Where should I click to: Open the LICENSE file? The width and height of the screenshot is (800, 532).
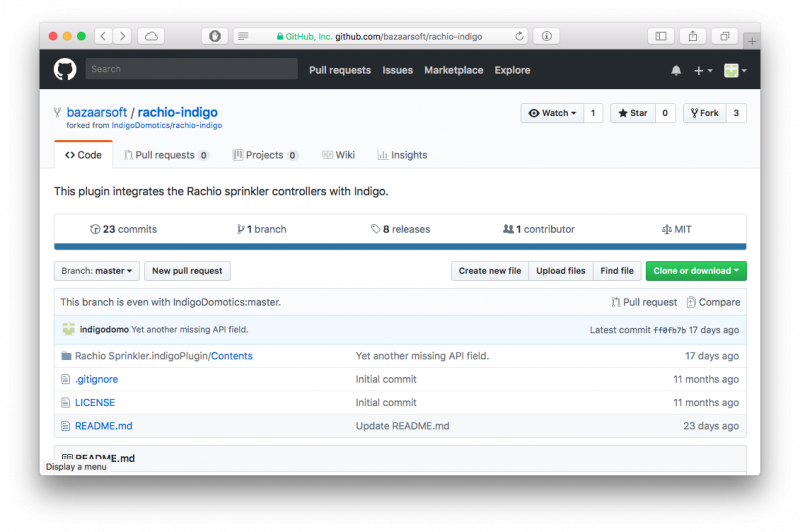[x=95, y=402]
